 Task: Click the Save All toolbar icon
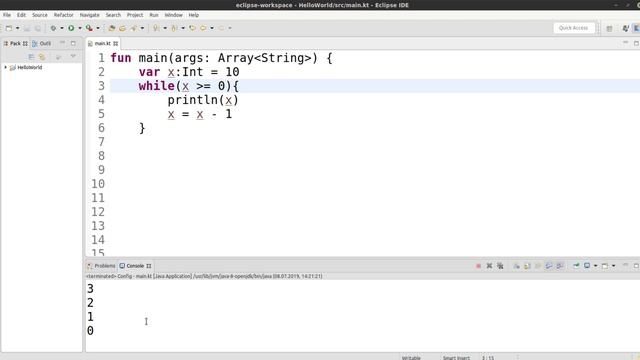[38, 28]
